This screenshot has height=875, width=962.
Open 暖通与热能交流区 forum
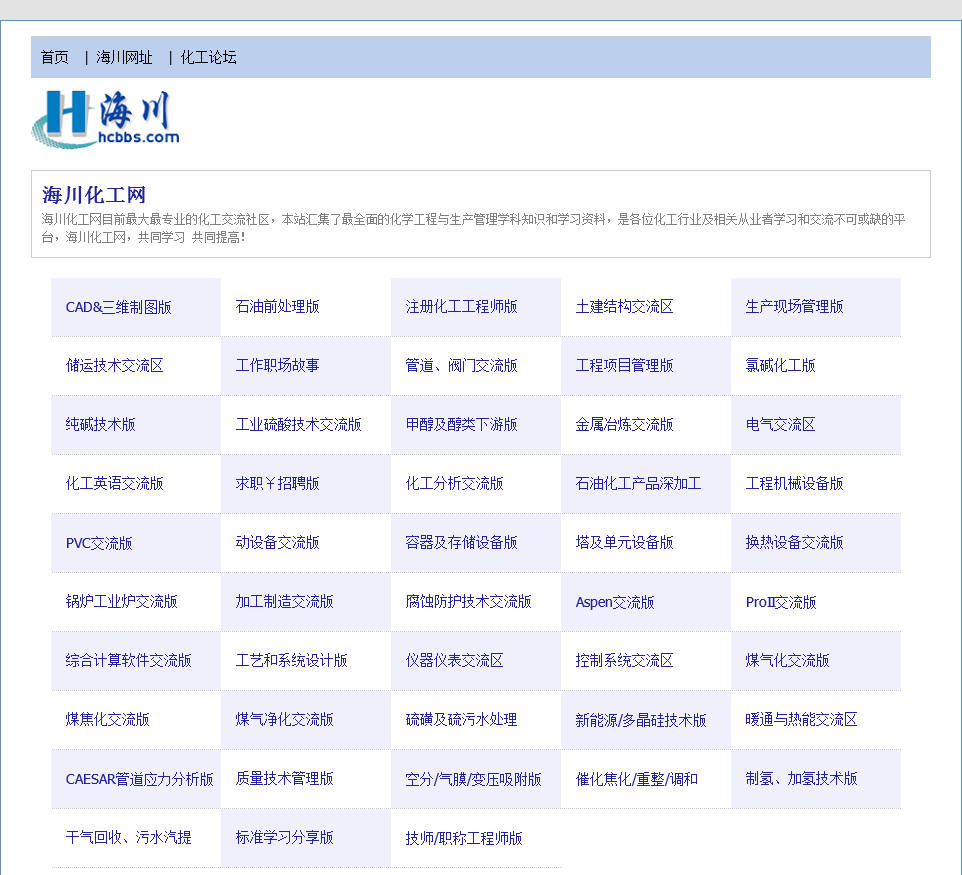pyautogui.click(x=801, y=719)
